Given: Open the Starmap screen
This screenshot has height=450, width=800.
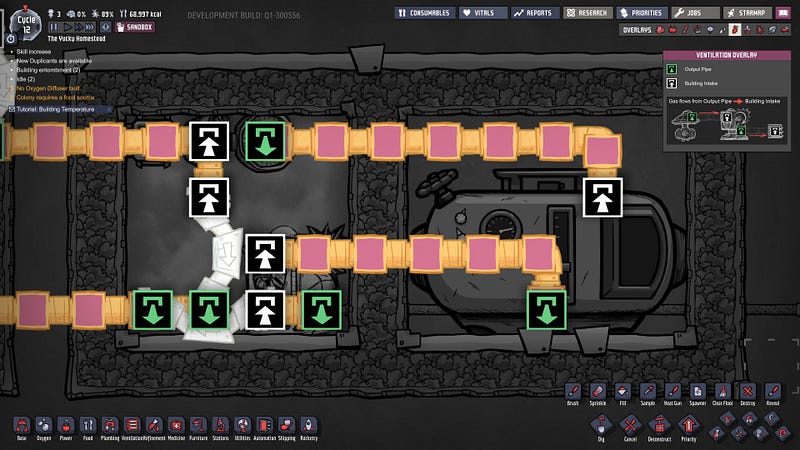Looking at the screenshot, I should pos(747,13).
